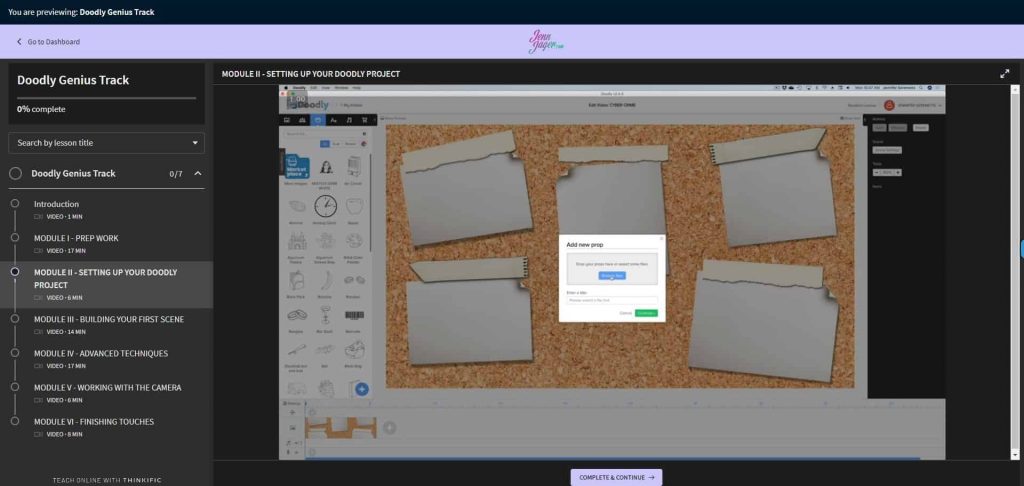1024x486 pixels.
Task: Open the Doodly Text (Aa) tab icon
Action: 333,120
